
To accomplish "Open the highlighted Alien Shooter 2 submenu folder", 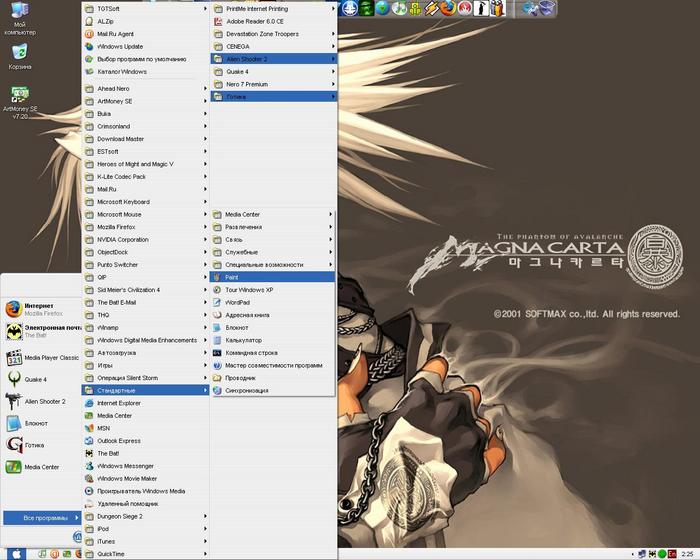I will 274,59.
